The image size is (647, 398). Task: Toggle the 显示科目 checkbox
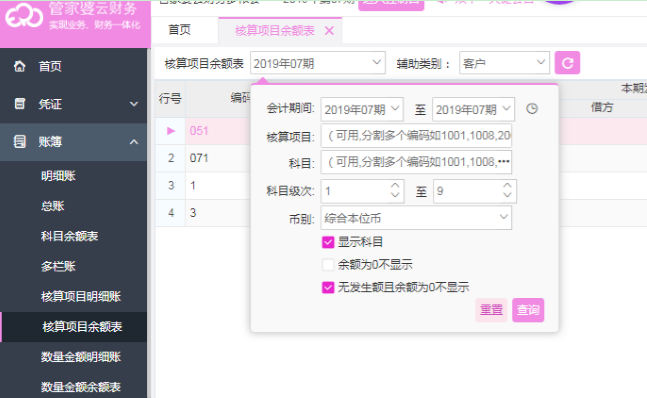328,242
